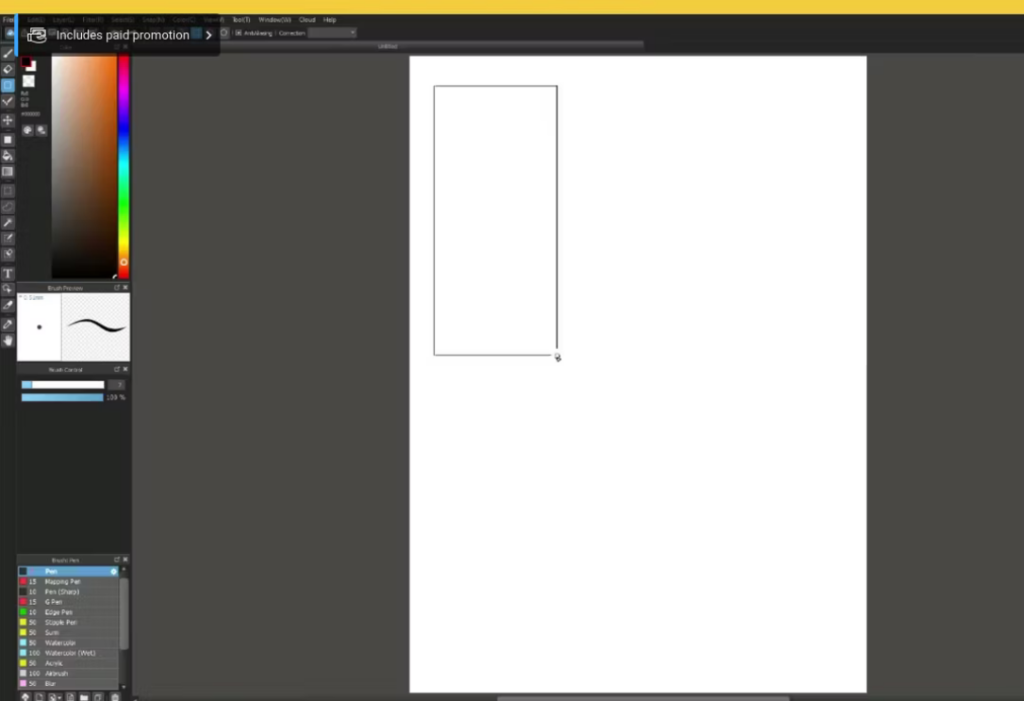Undock the Brush Preview panel

pyautogui.click(x=116, y=287)
